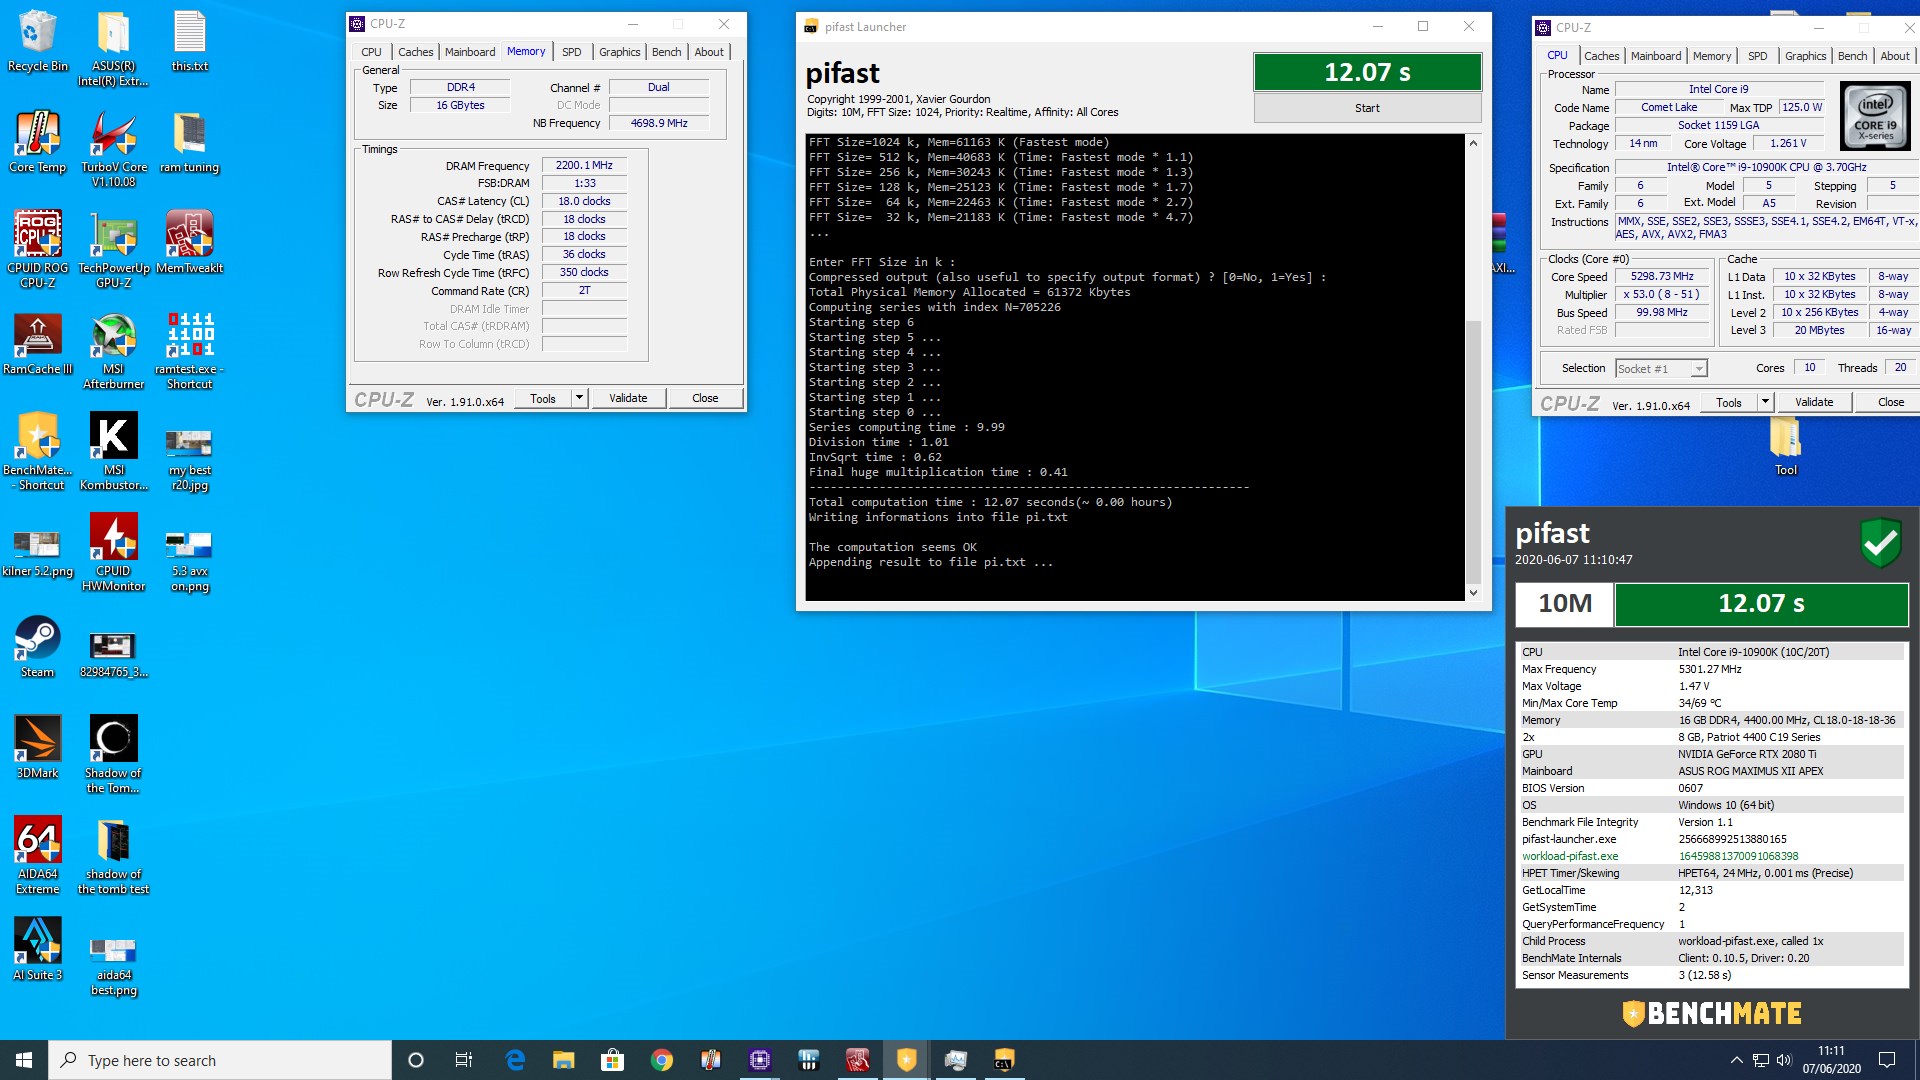1920x1080 pixels.
Task: Click scrollbar track in pifast console output
Action: tap(1473, 235)
